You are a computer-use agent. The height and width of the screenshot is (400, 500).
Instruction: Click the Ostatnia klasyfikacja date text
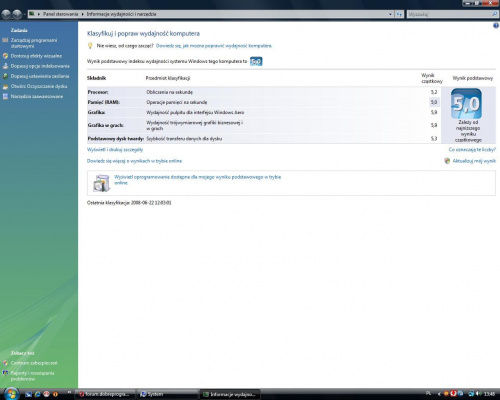pos(129,203)
